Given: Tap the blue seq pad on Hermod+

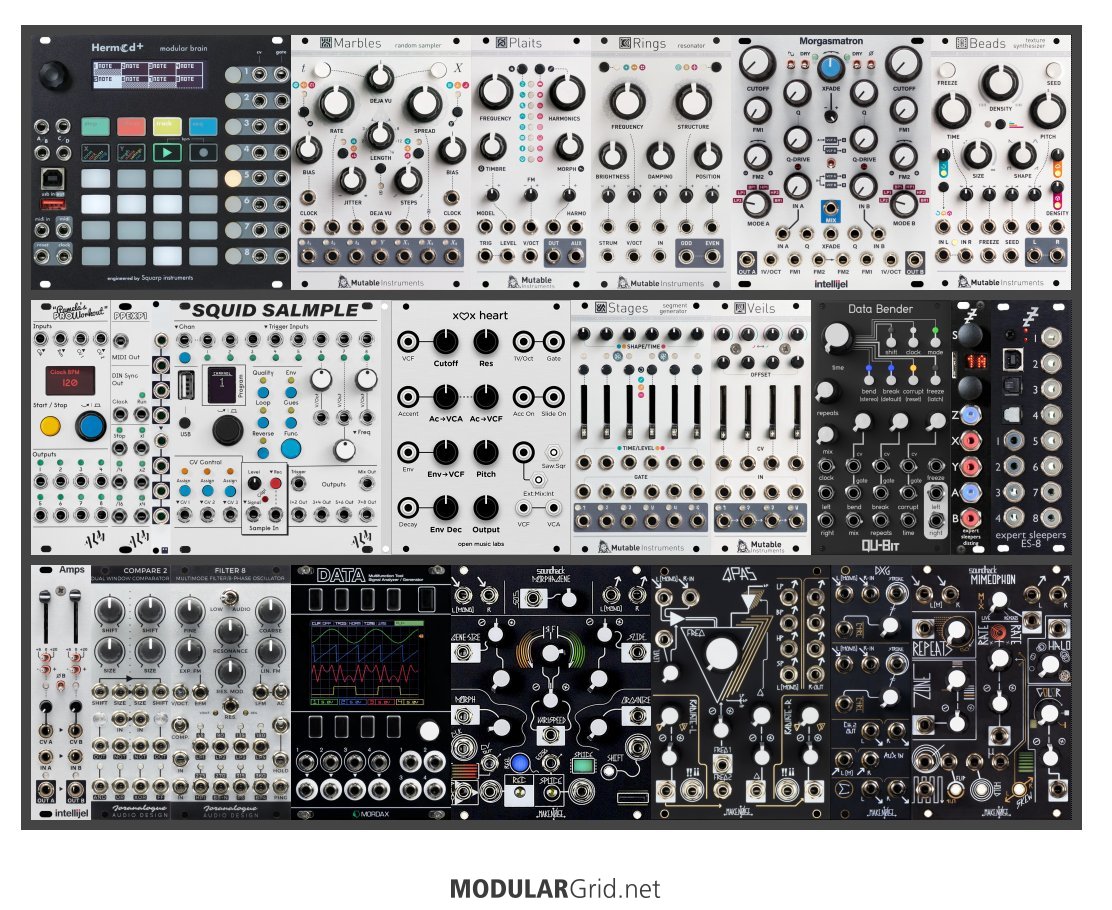Looking at the screenshot, I should [203, 126].
